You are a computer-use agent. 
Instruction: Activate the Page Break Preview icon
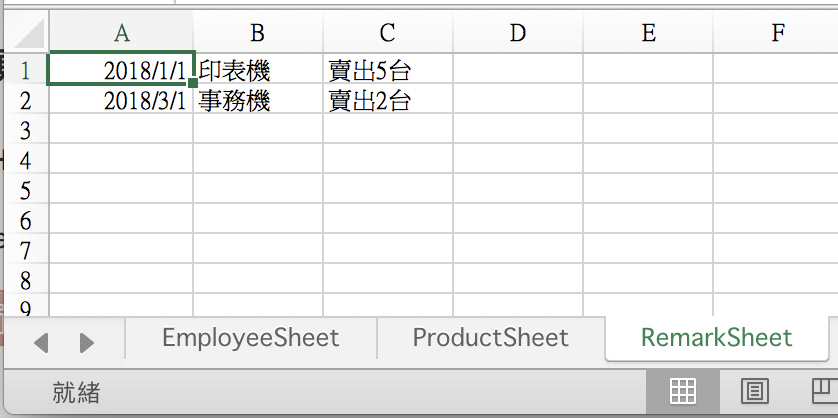(x=825, y=391)
